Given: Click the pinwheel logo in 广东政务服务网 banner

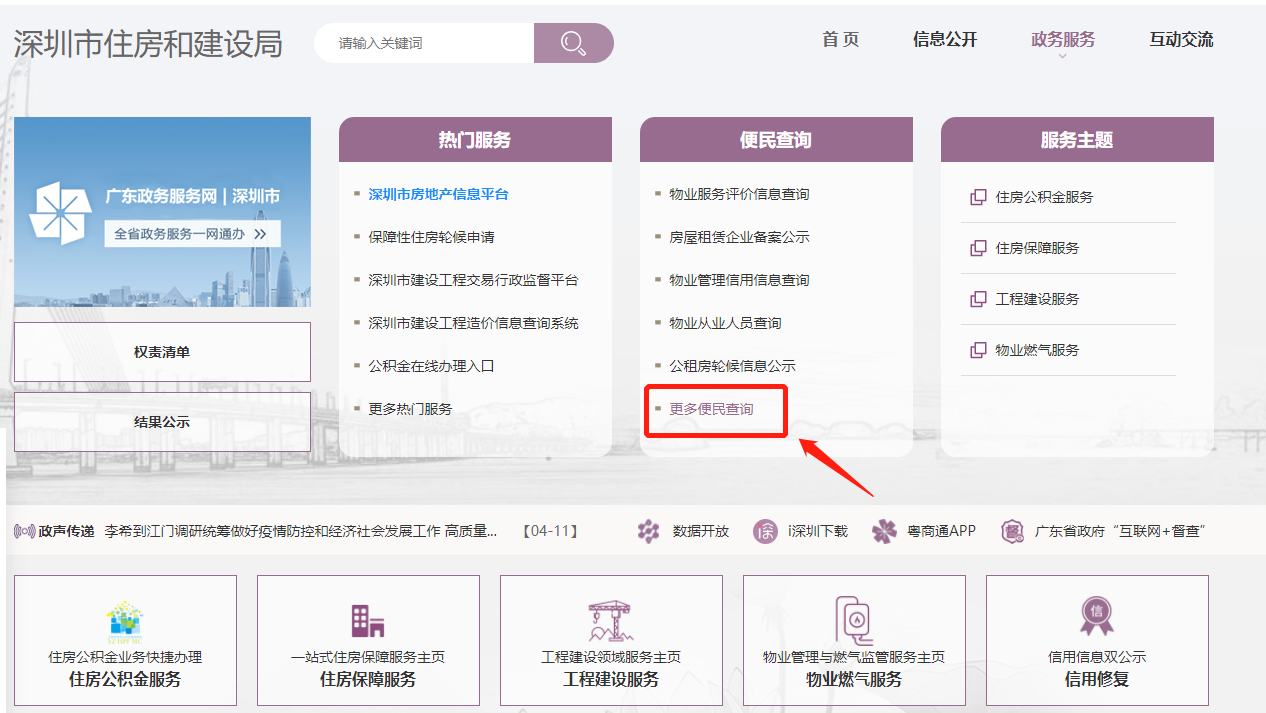Looking at the screenshot, I should coord(60,213).
